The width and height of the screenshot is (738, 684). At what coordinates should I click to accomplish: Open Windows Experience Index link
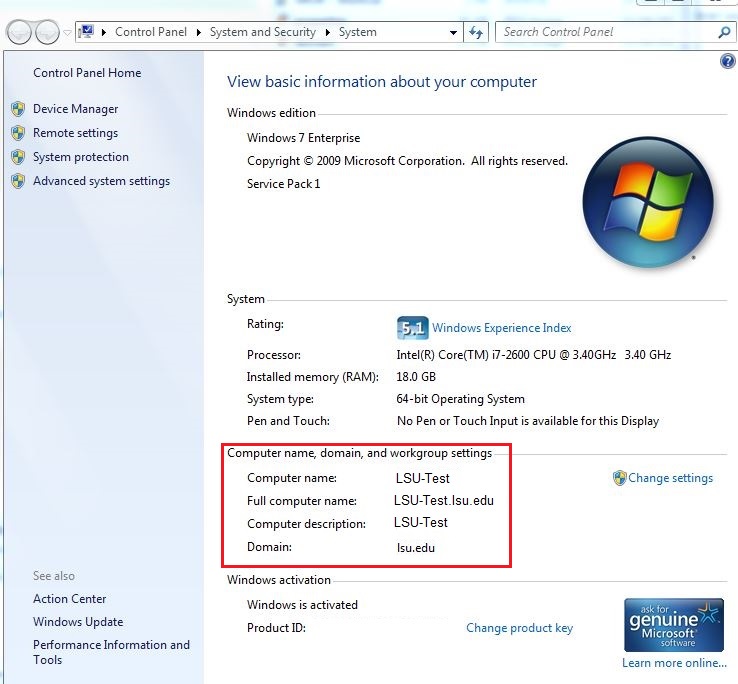point(502,328)
